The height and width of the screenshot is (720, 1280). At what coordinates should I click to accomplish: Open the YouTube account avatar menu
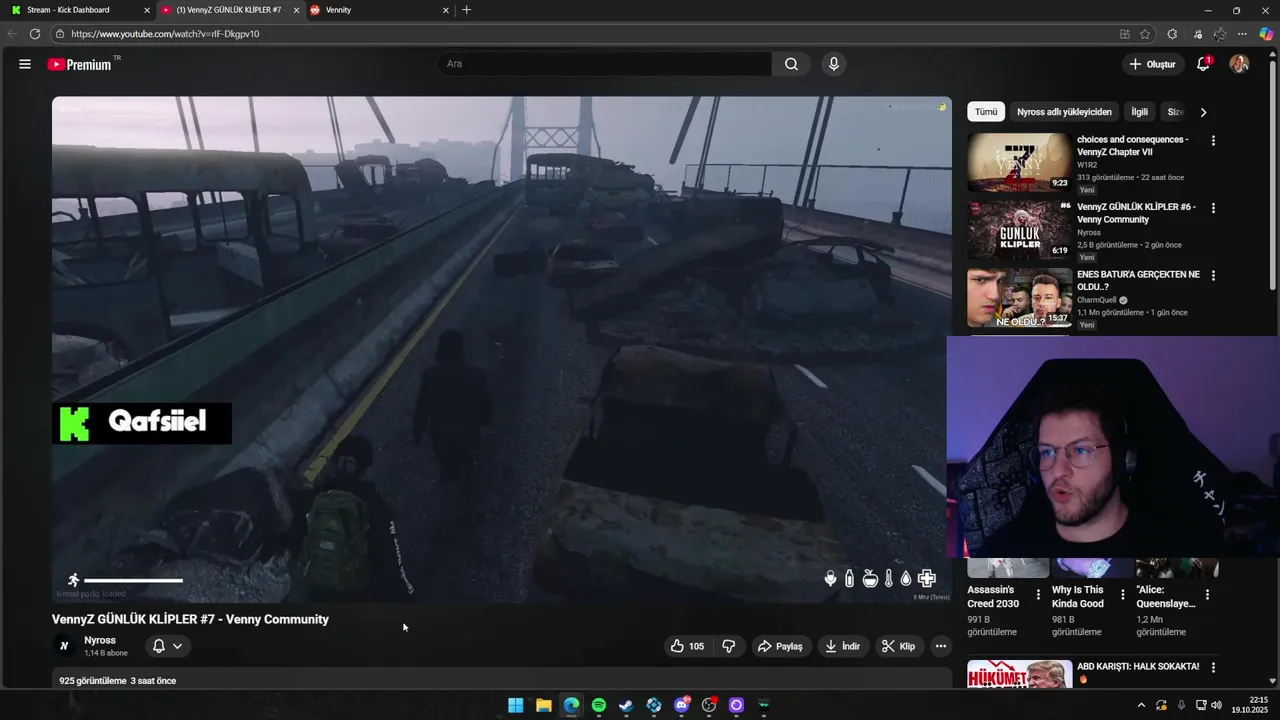(x=1239, y=64)
